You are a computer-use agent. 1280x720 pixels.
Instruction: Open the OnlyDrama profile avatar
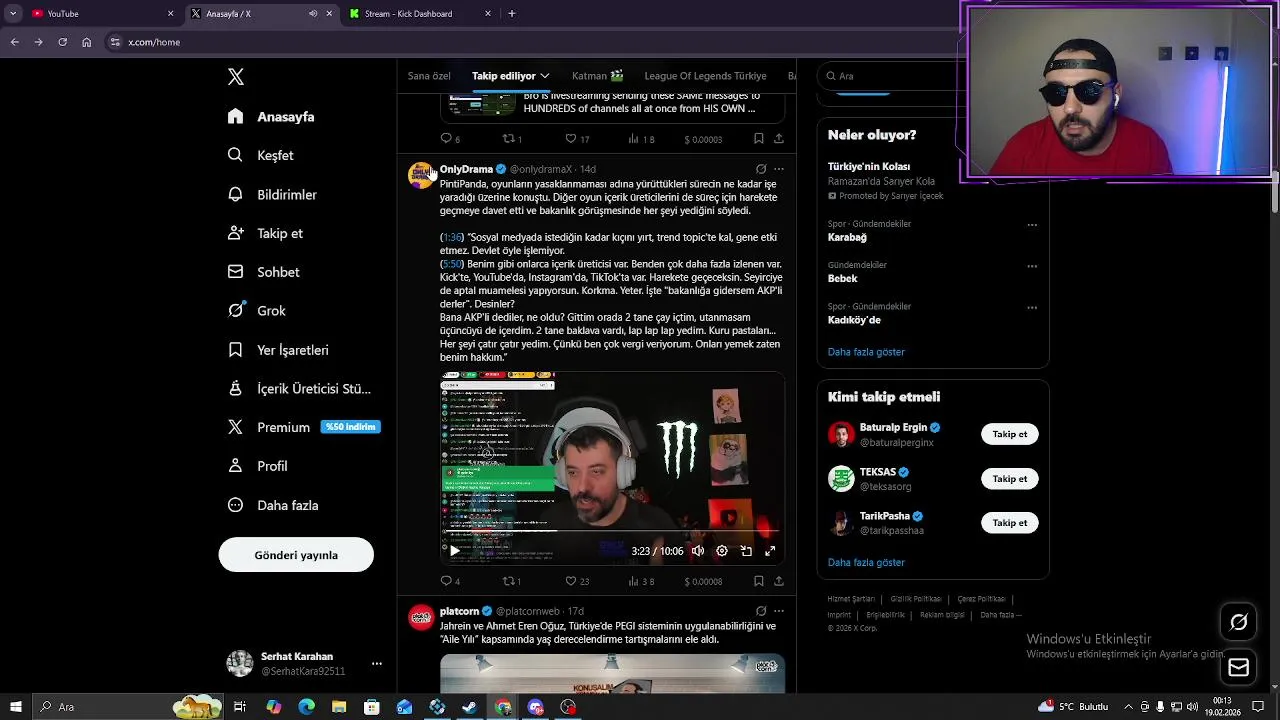click(x=421, y=175)
